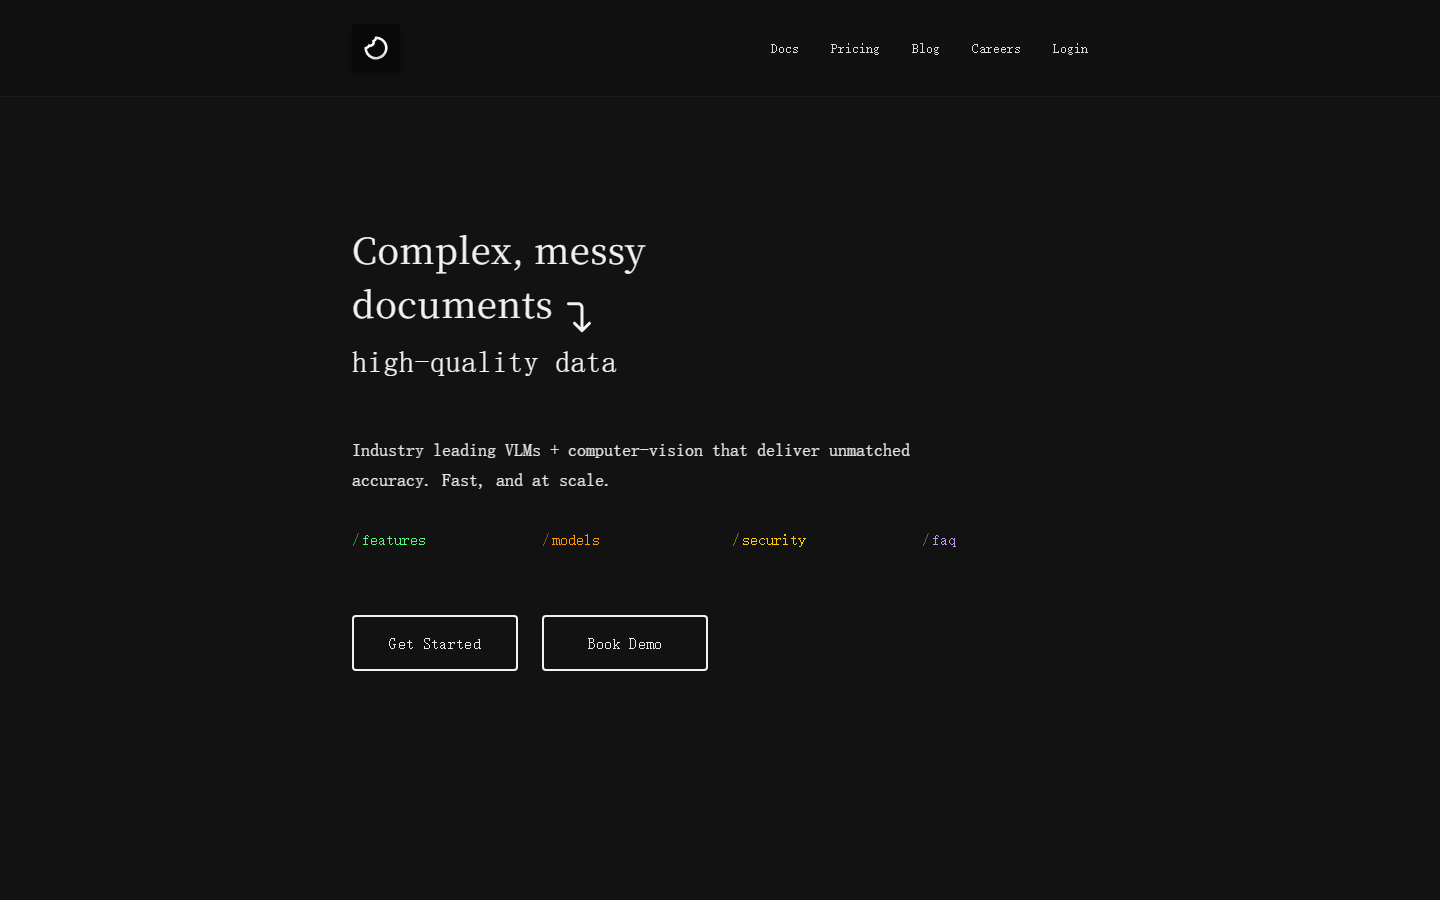Jump to the /models section

(x=571, y=540)
